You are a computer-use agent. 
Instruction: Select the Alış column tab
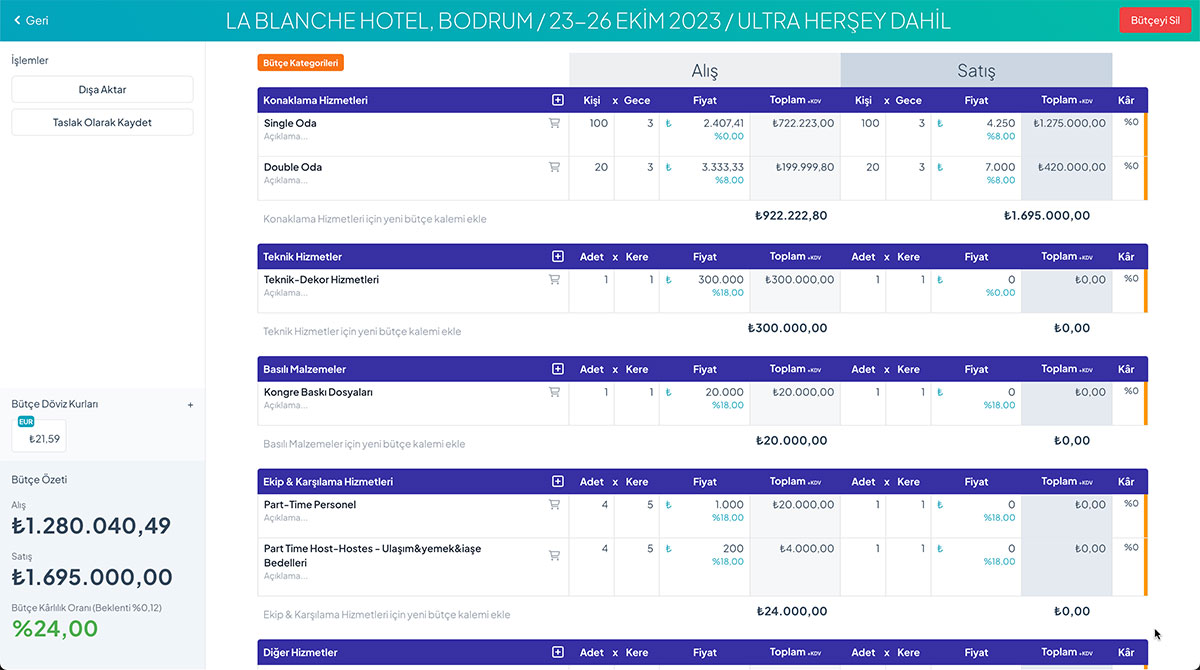point(704,71)
